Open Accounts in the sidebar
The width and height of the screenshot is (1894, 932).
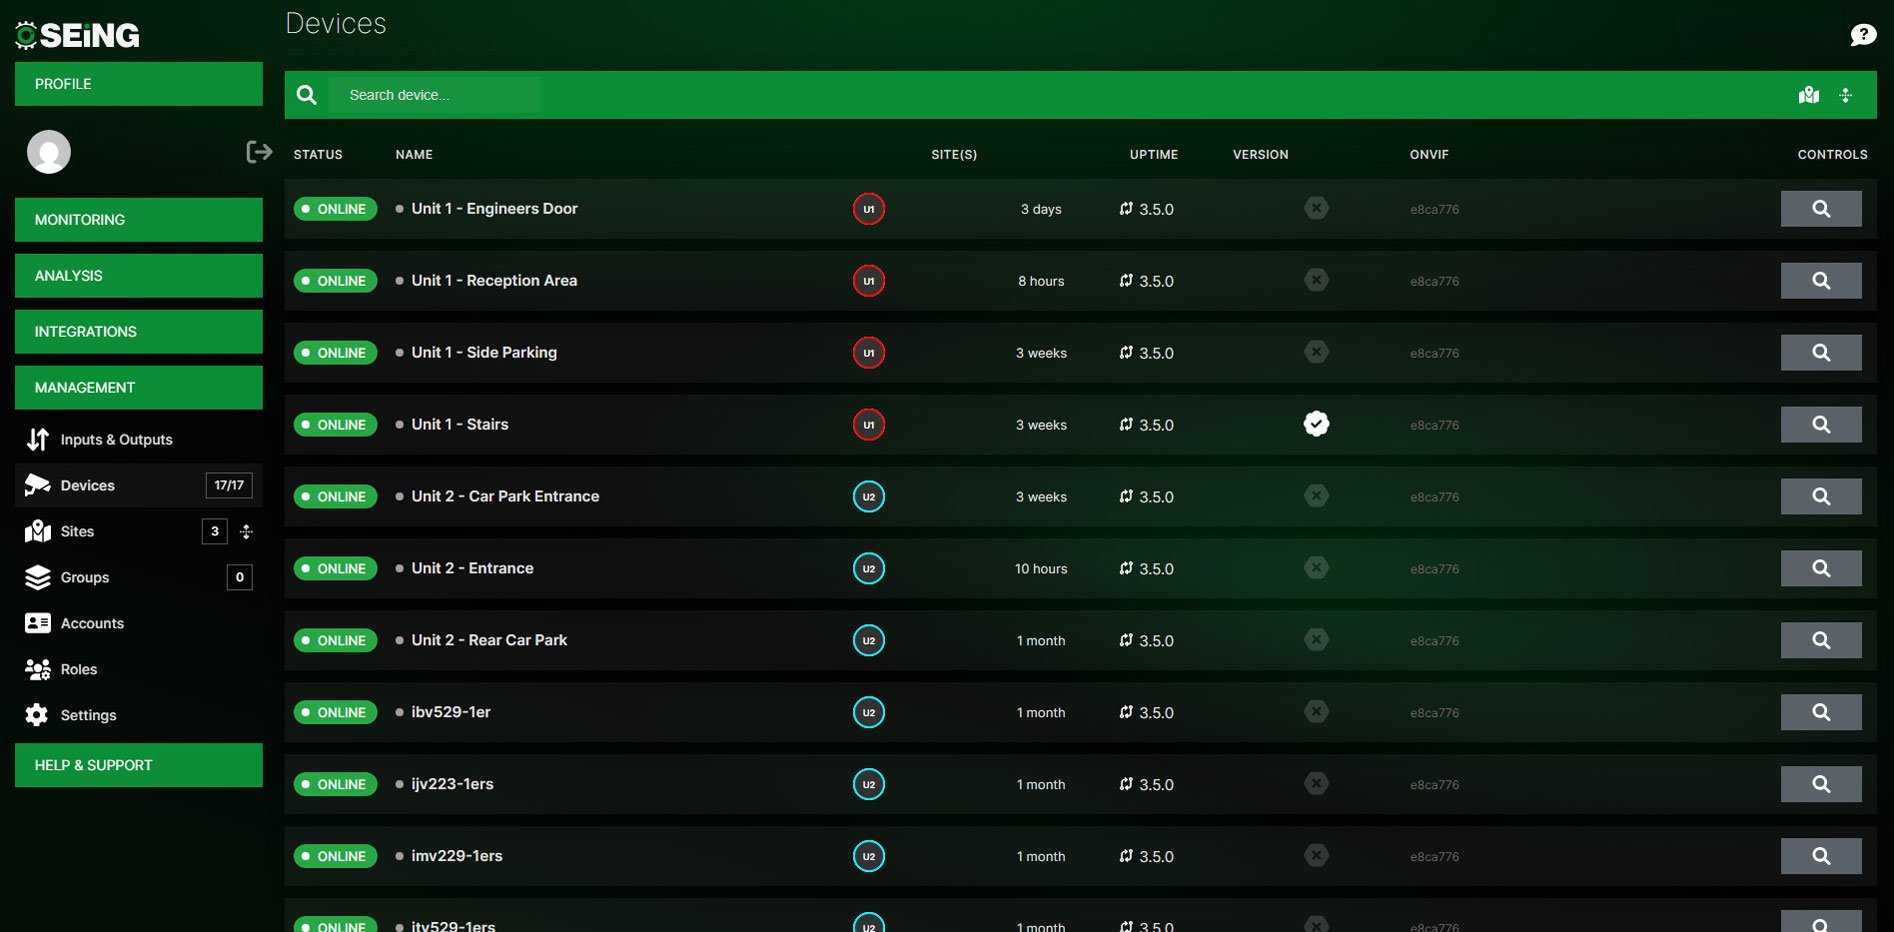tap(139, 624)
